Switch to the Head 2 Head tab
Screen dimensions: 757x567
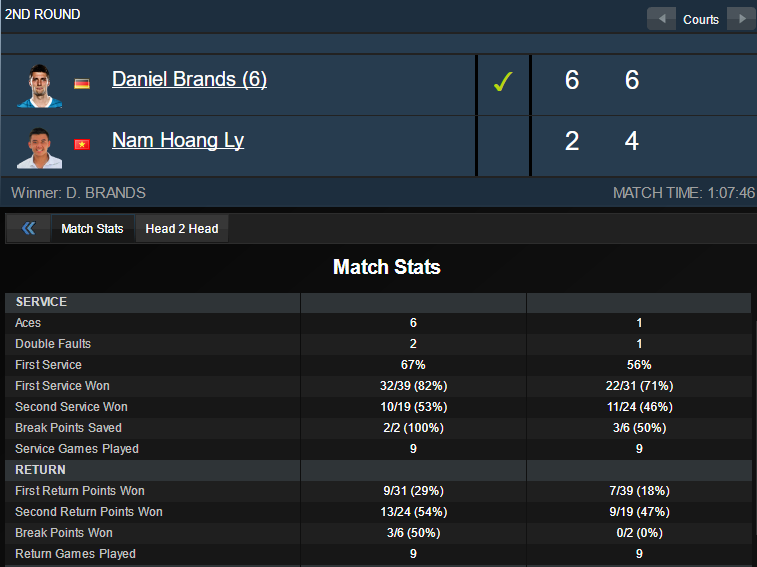(182, 229)
